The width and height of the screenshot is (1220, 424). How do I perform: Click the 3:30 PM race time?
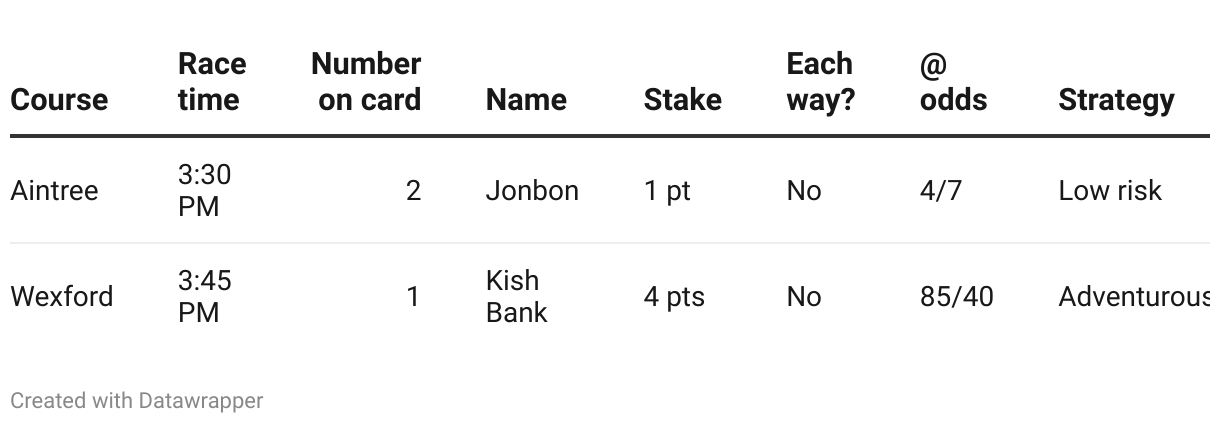[204, 191]
